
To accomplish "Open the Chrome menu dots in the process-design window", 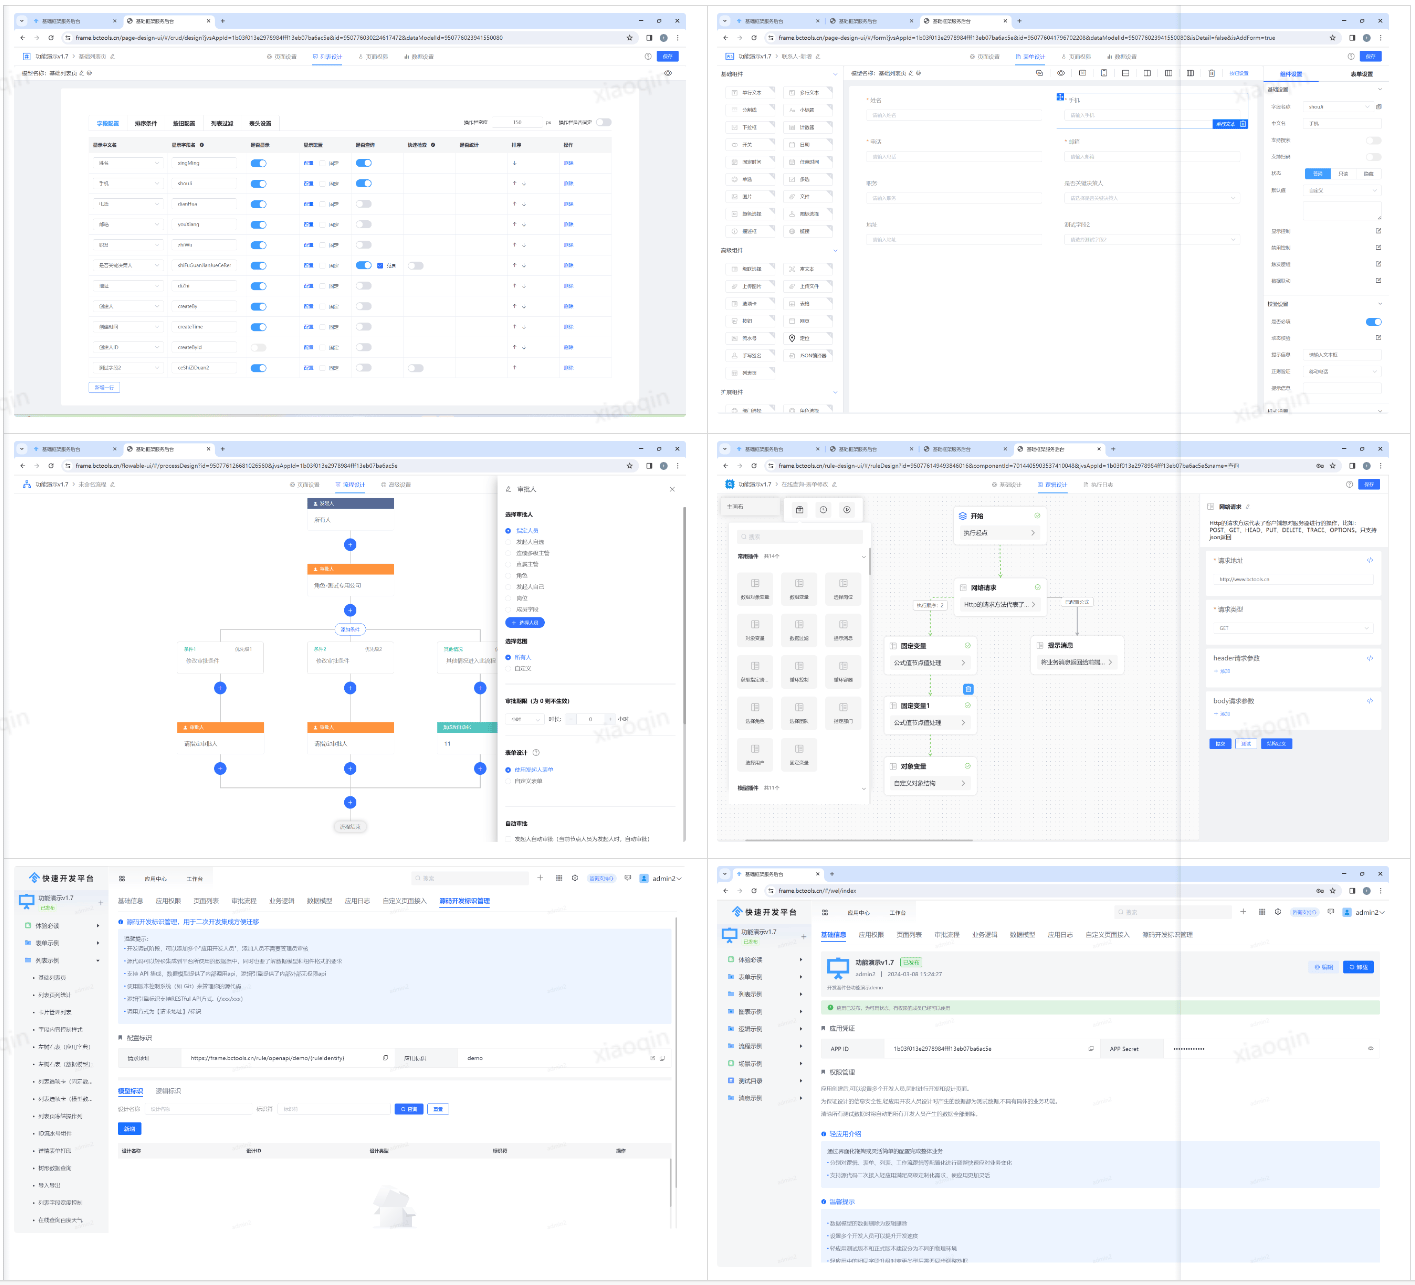I will click(678, 466).
